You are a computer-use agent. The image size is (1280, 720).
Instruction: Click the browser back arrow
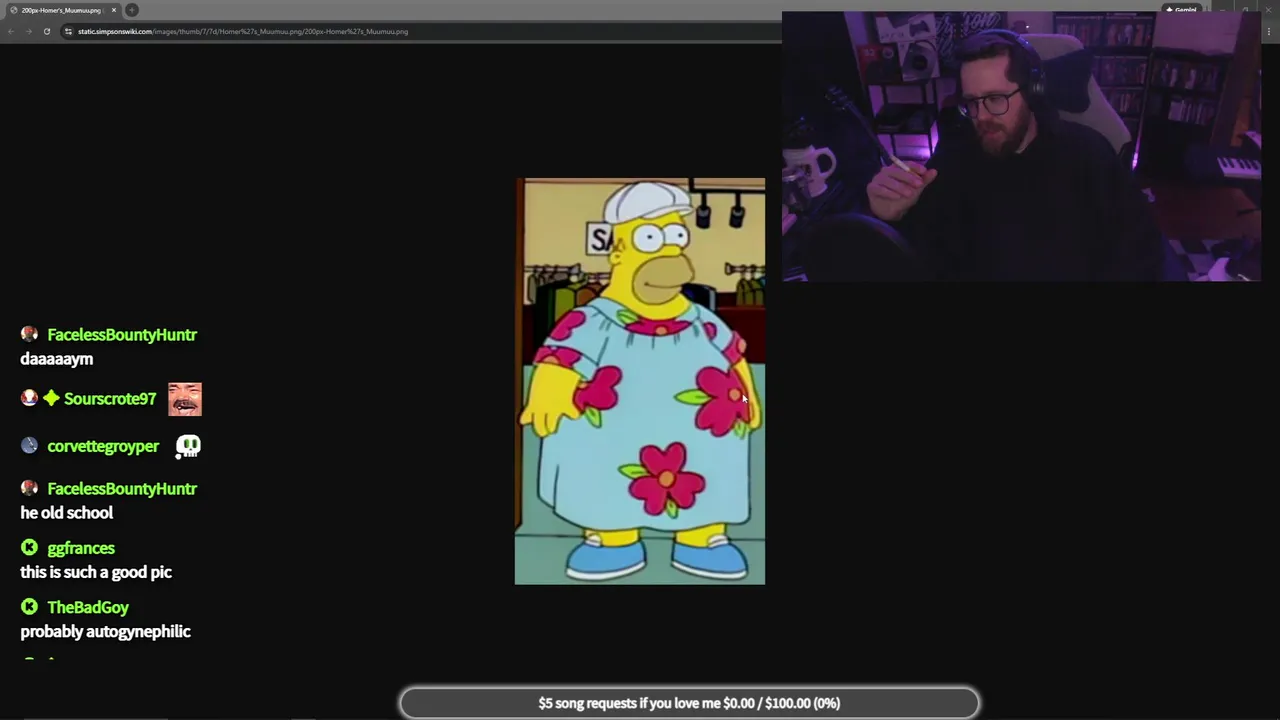(x=10, y=31)
